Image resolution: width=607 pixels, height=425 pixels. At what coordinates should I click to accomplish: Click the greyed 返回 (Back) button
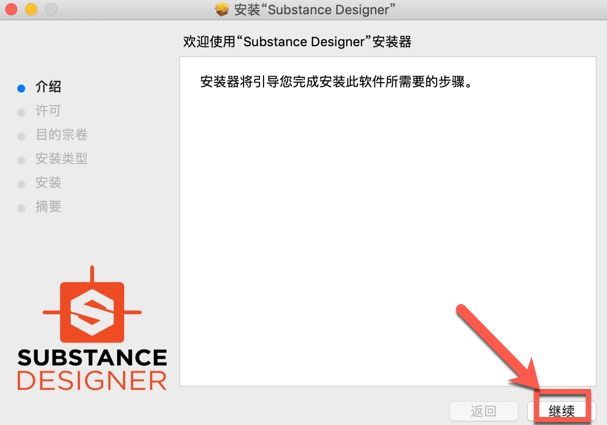coord(484,411)
